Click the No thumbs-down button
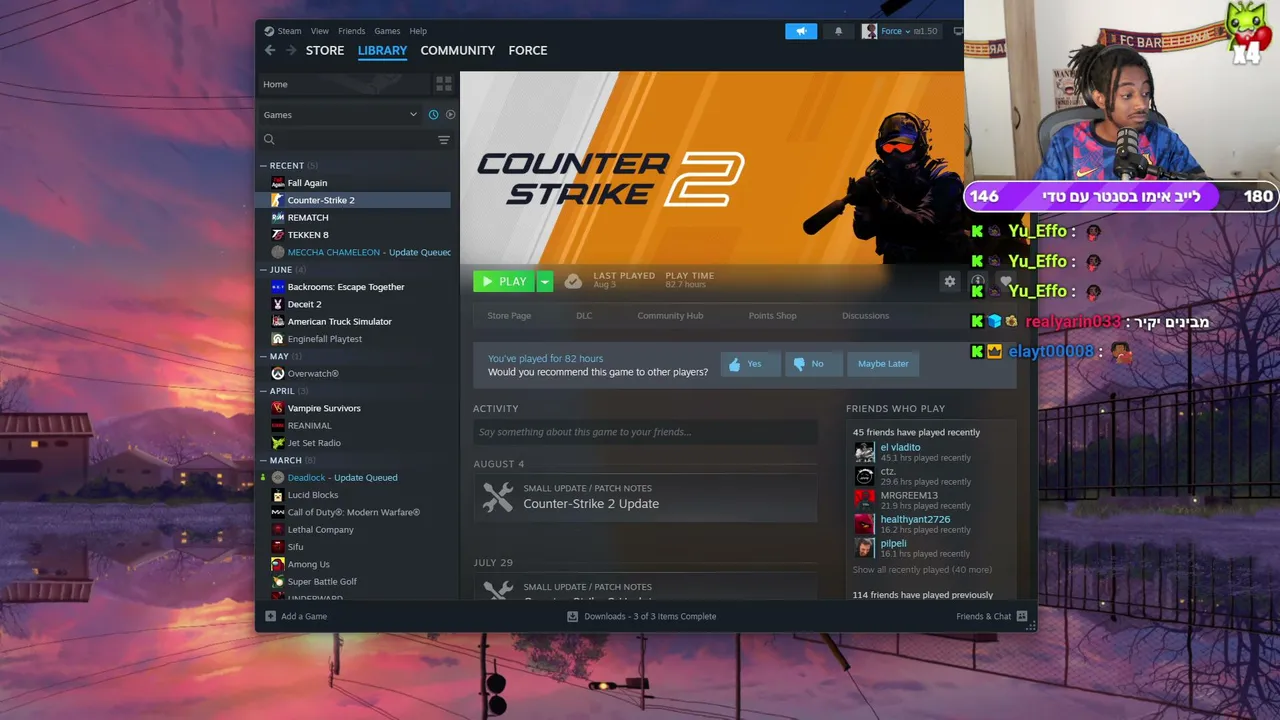This screenshot has width=1280, height=720. tap(813, 364)
